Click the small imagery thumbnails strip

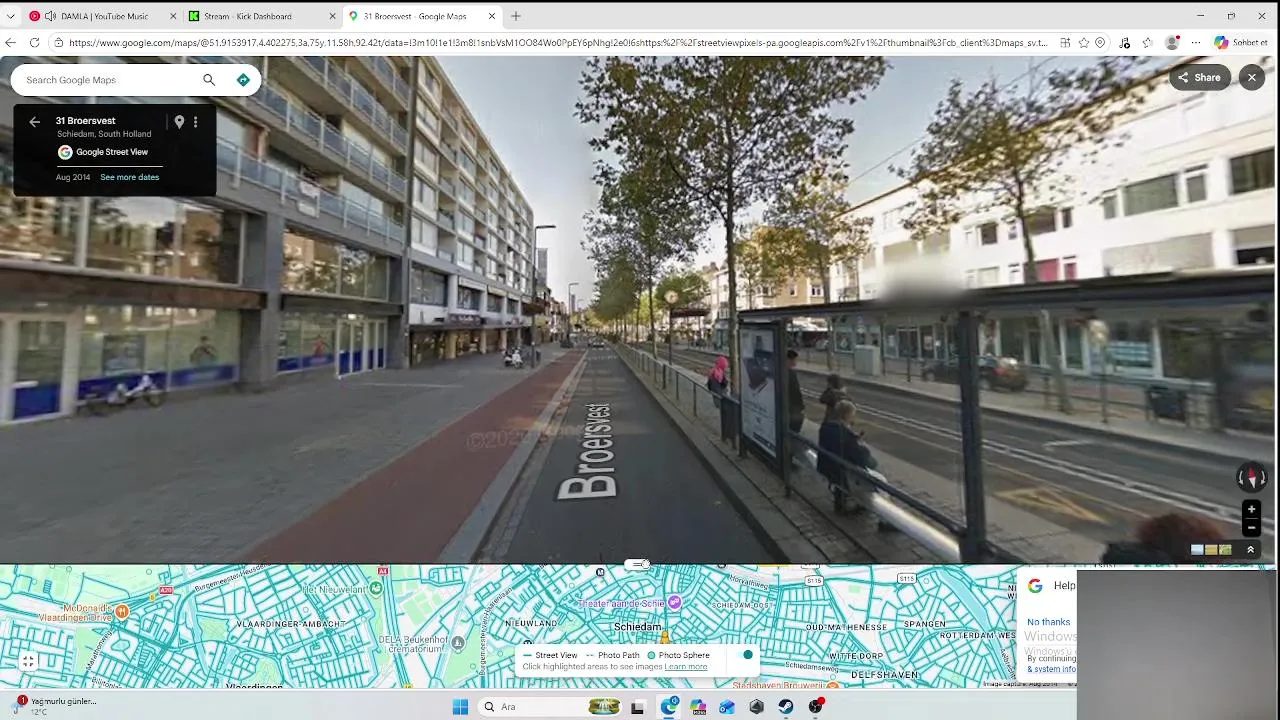[1211, 549]
